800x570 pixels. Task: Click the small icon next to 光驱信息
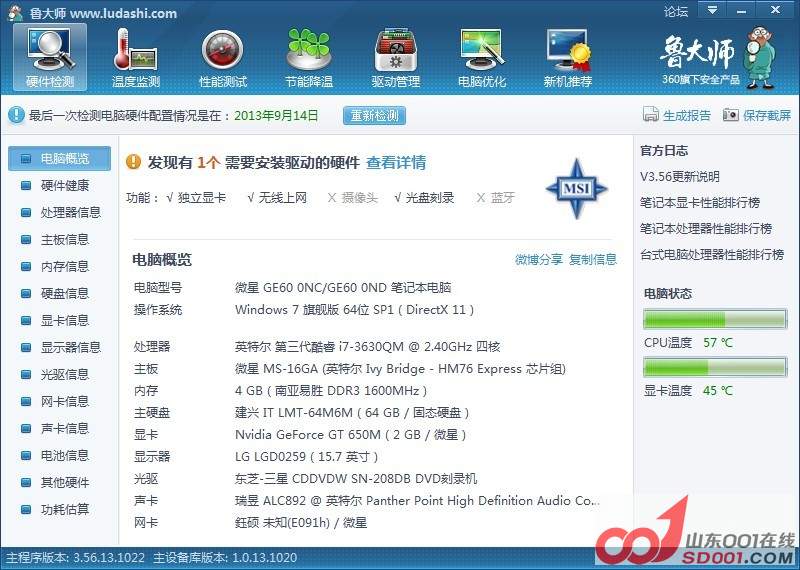pyautogui.click(x=26, y=375)
